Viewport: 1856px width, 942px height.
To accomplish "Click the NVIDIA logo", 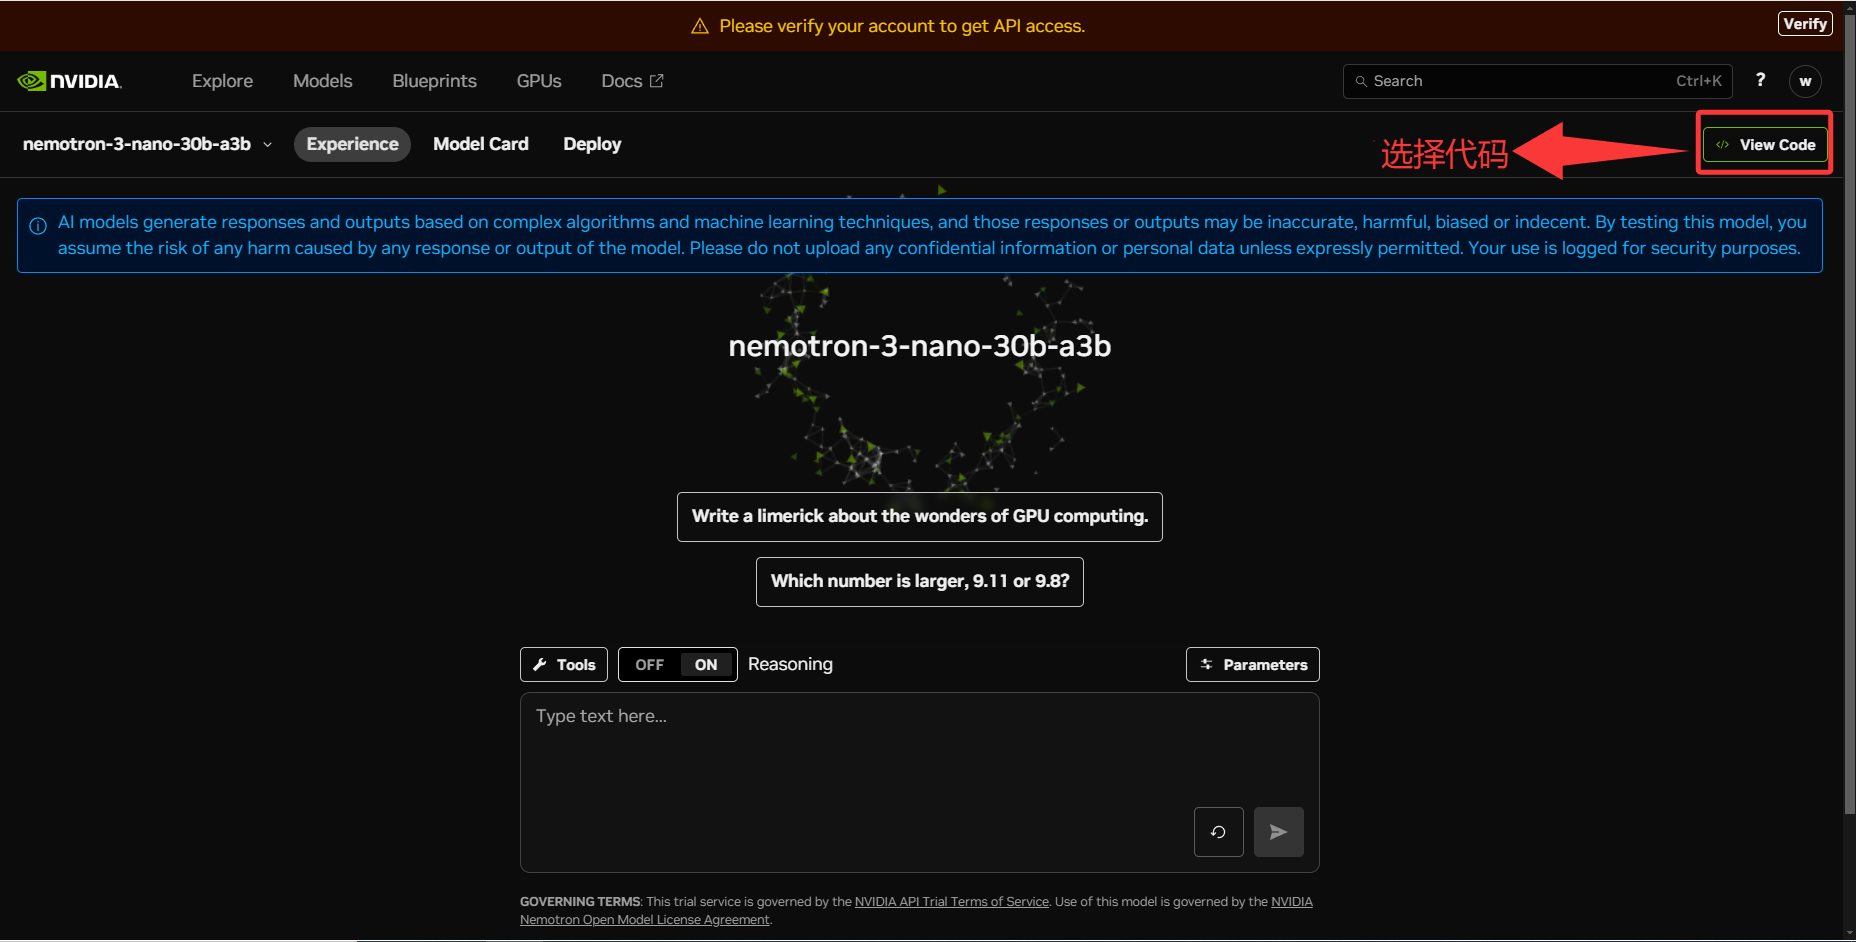I will (x=69, y=81).
